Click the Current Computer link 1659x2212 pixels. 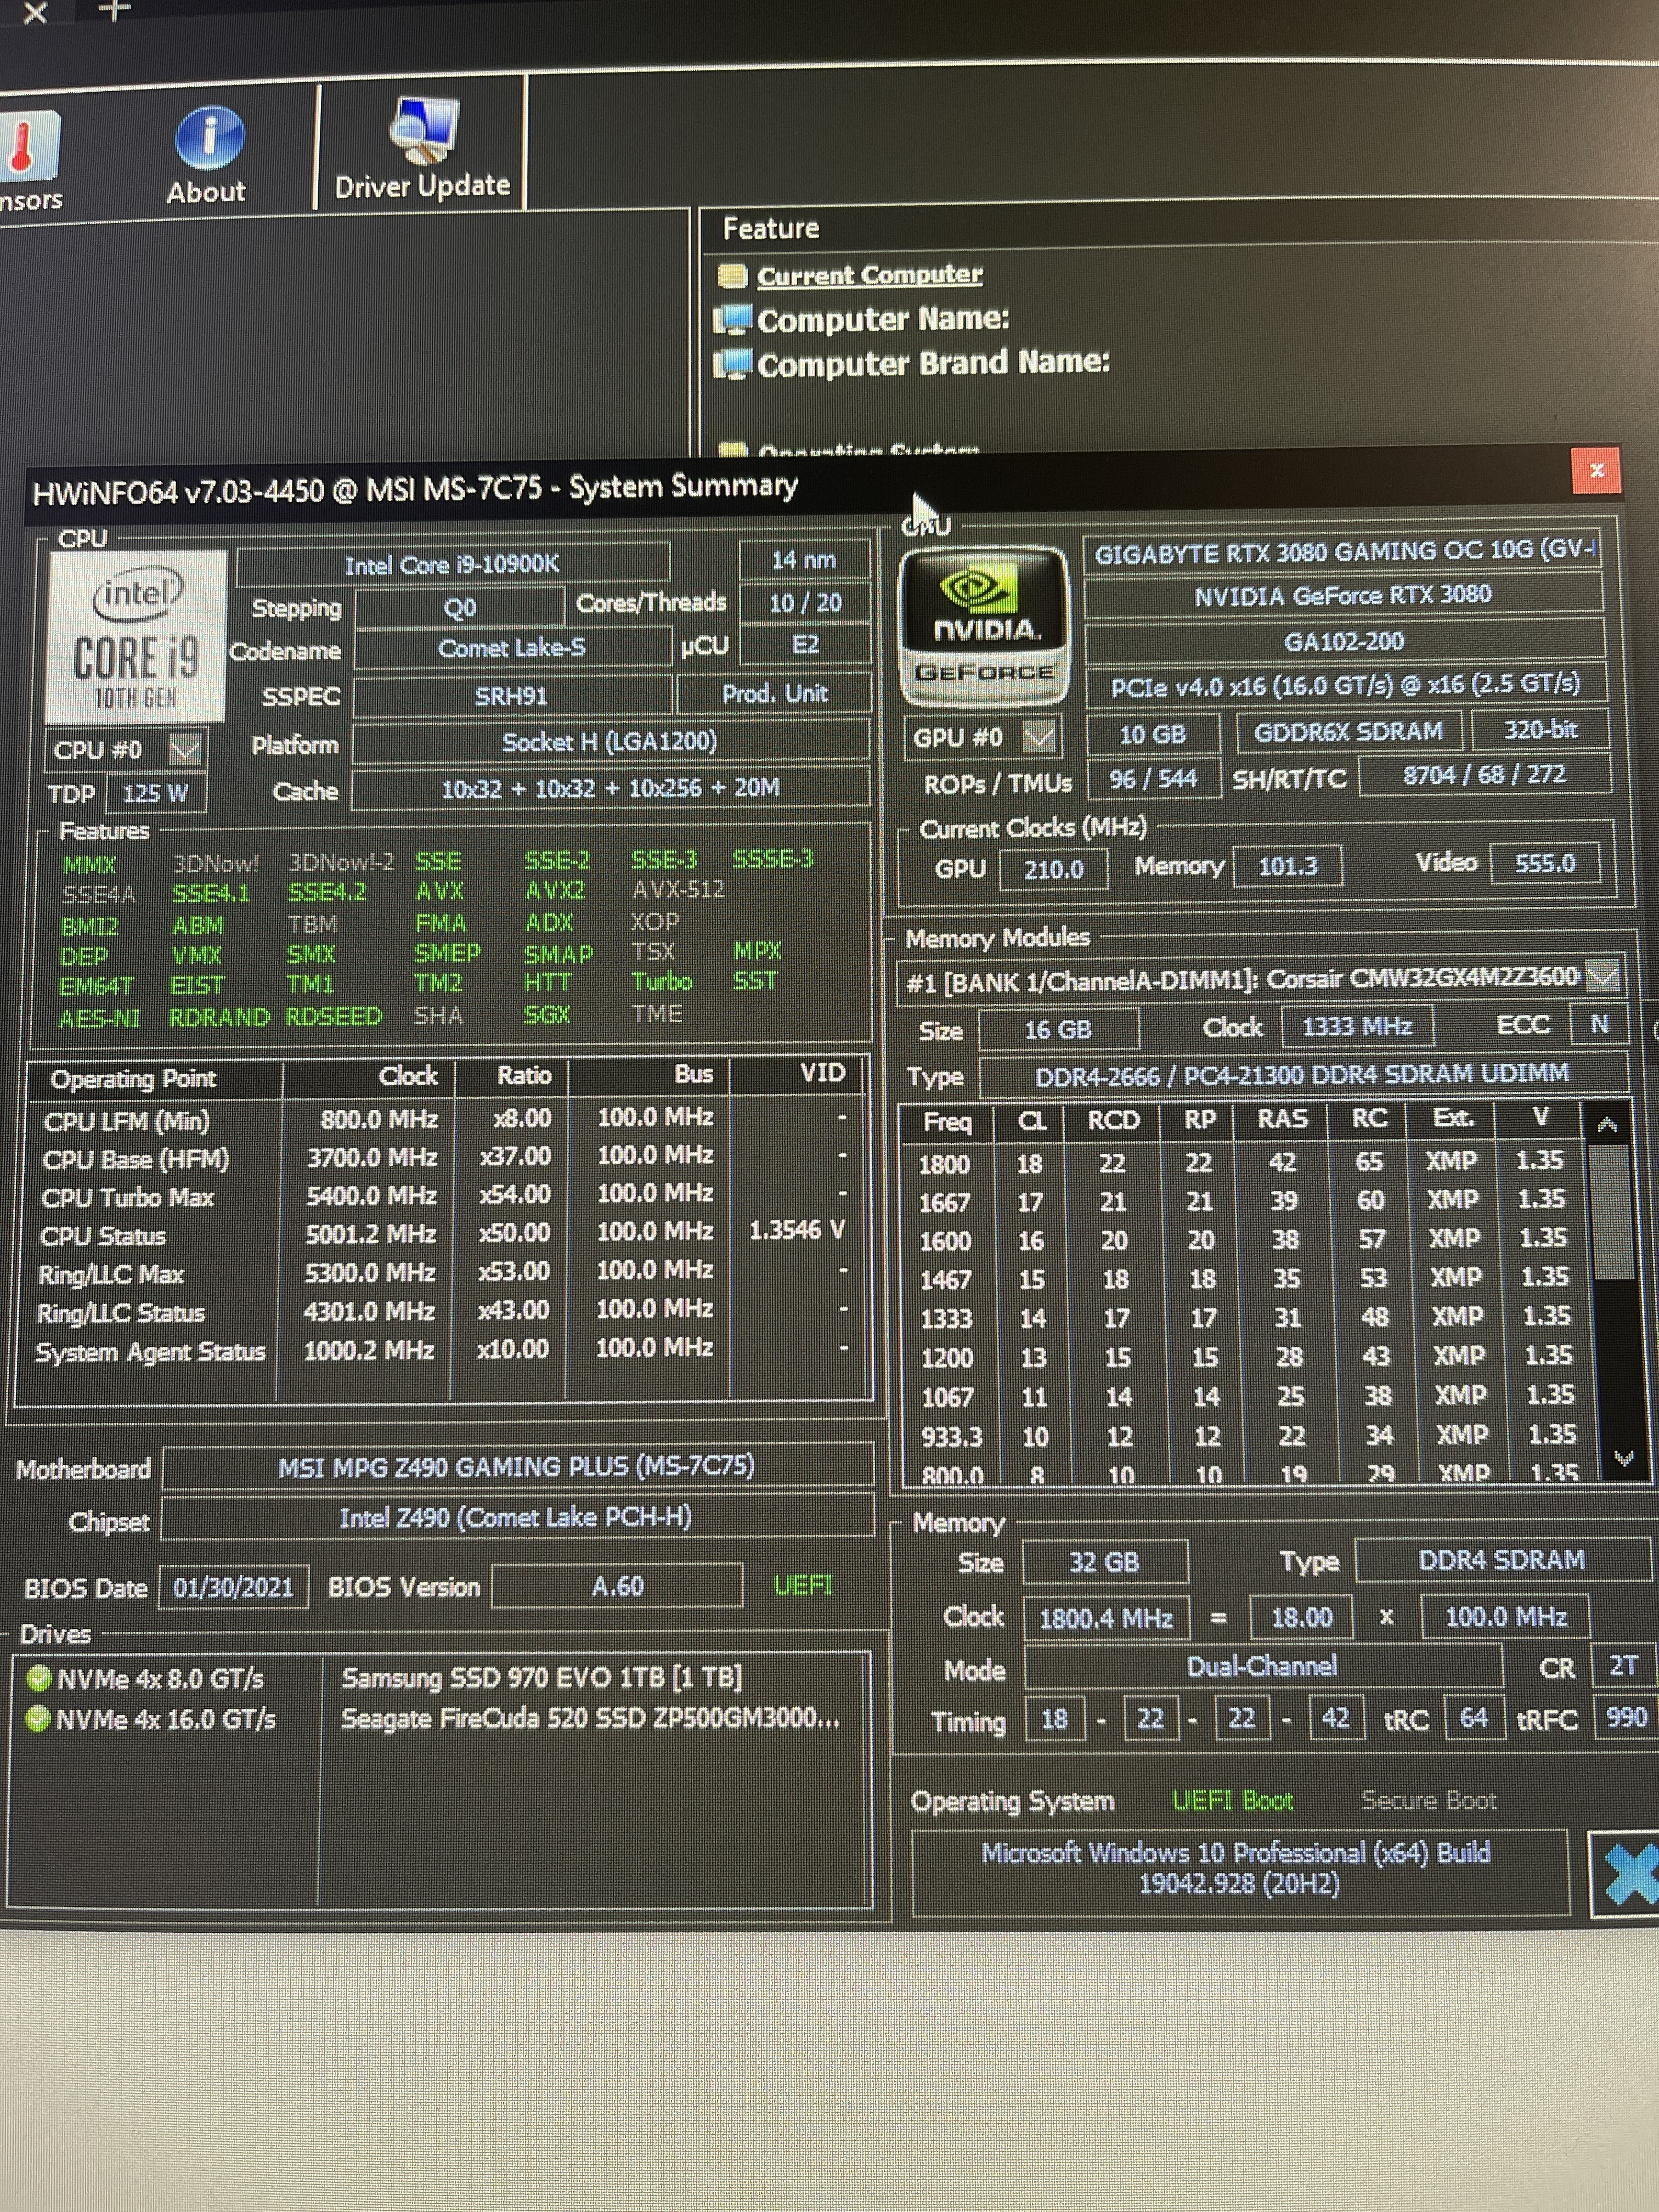tap(869, 275)
